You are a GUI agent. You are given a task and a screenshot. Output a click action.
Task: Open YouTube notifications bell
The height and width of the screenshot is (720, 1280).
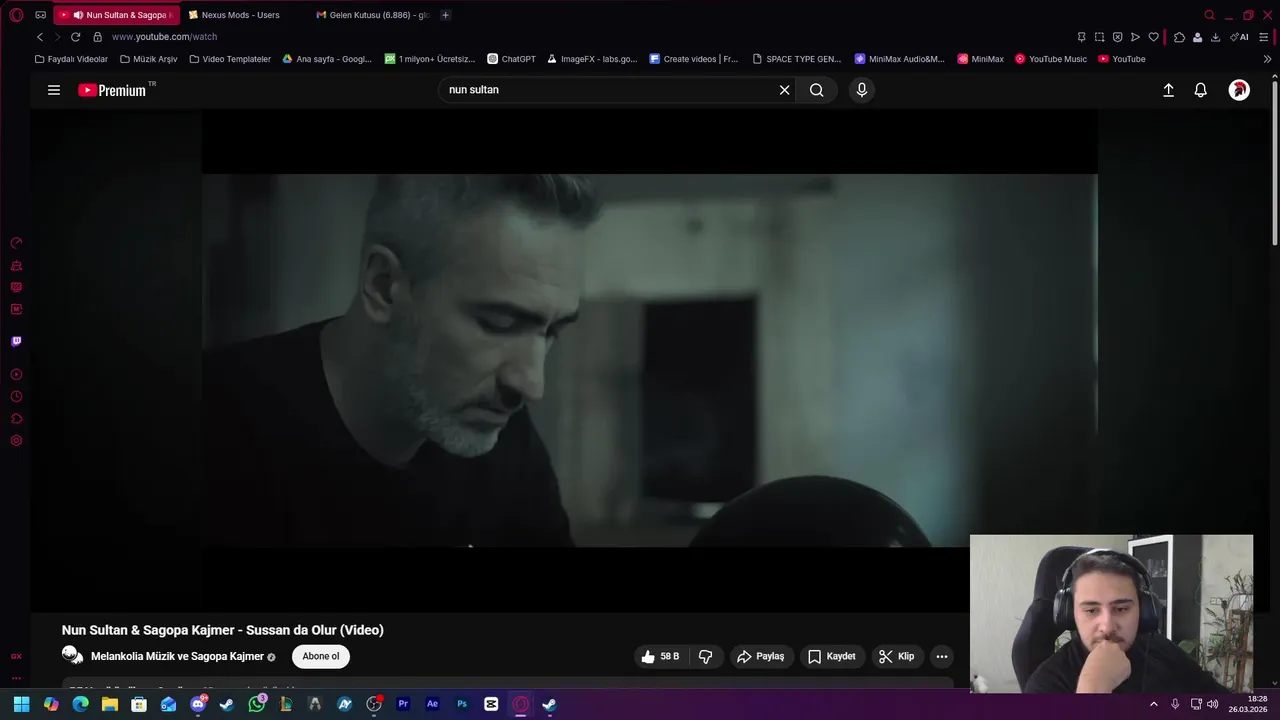[x=1201, y=90]
